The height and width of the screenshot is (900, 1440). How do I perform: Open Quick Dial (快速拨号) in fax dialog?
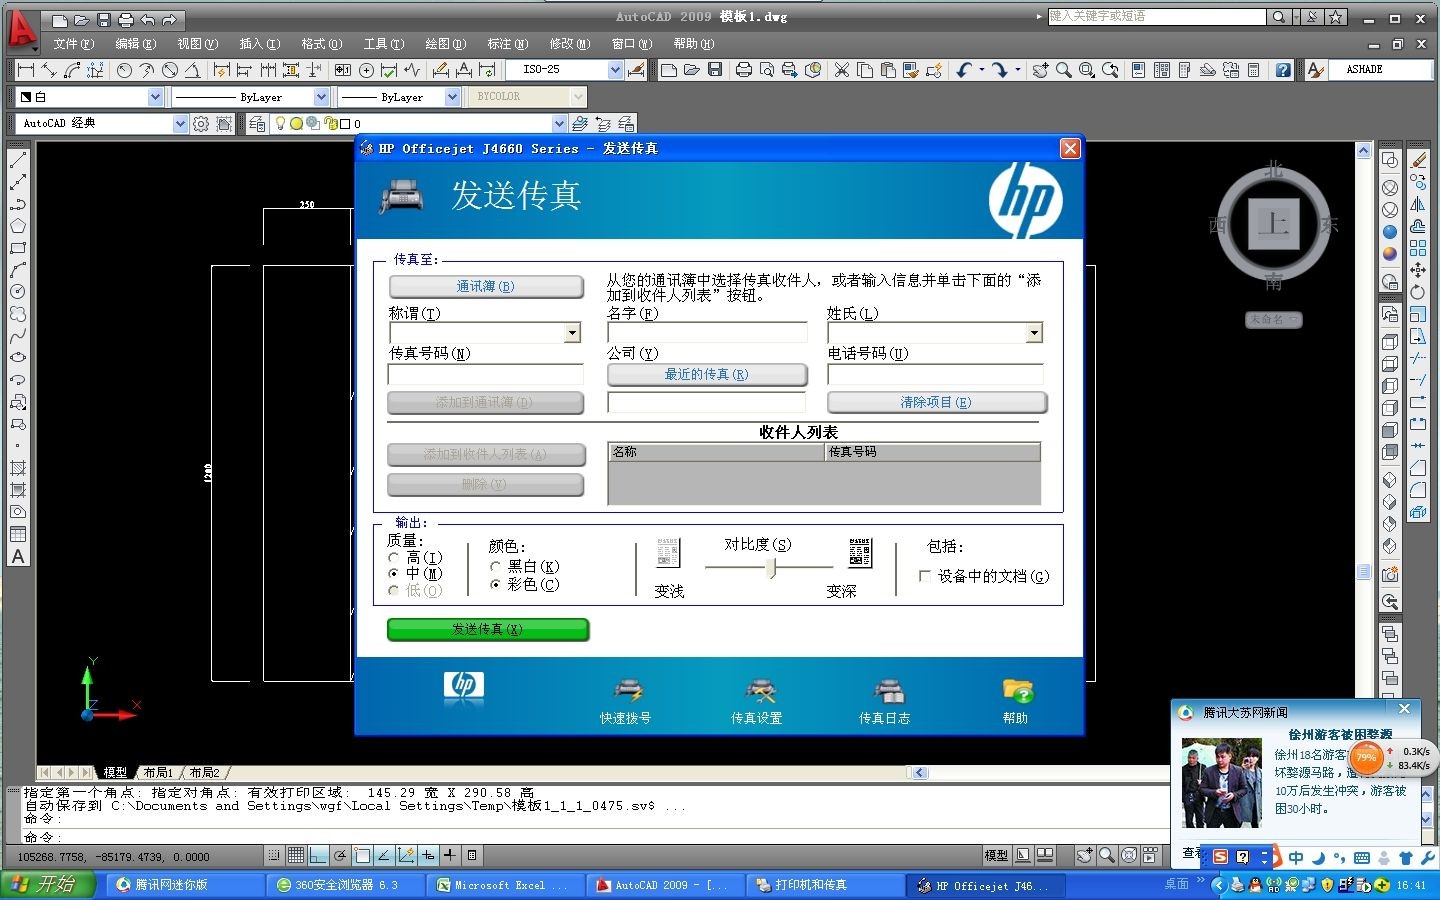[626, 701]
